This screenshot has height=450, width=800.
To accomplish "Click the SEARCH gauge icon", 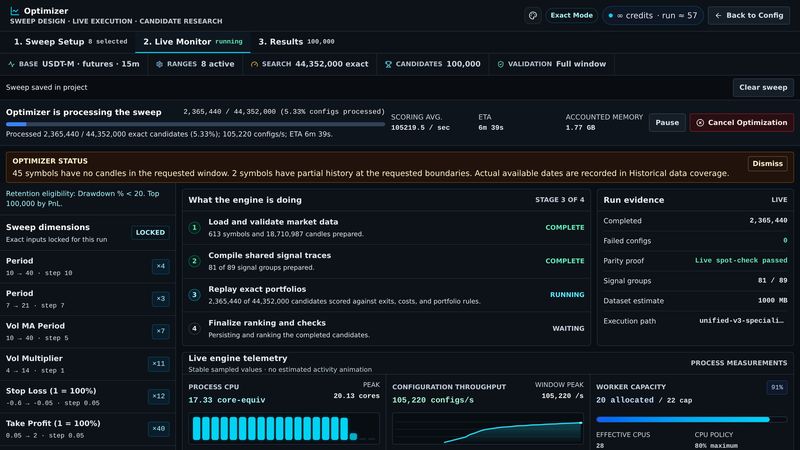I will 254,64.
